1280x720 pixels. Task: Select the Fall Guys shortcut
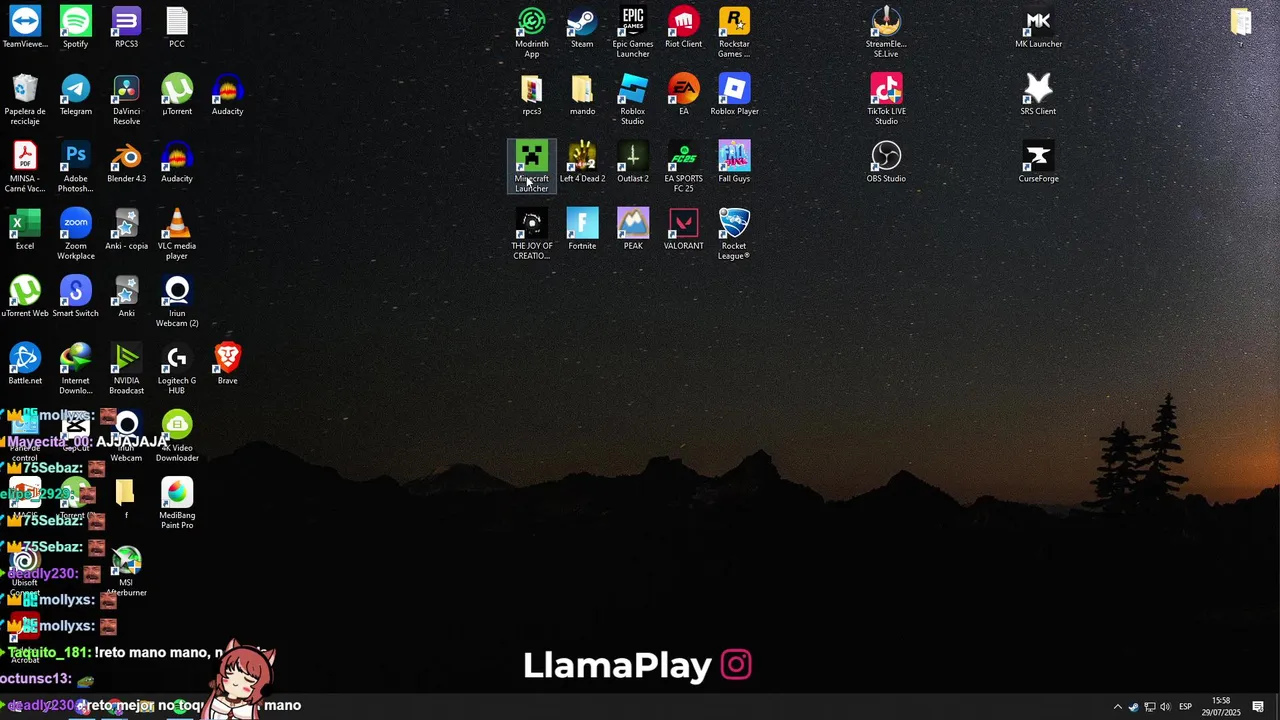pyautogui.click(x=734, y=162)
